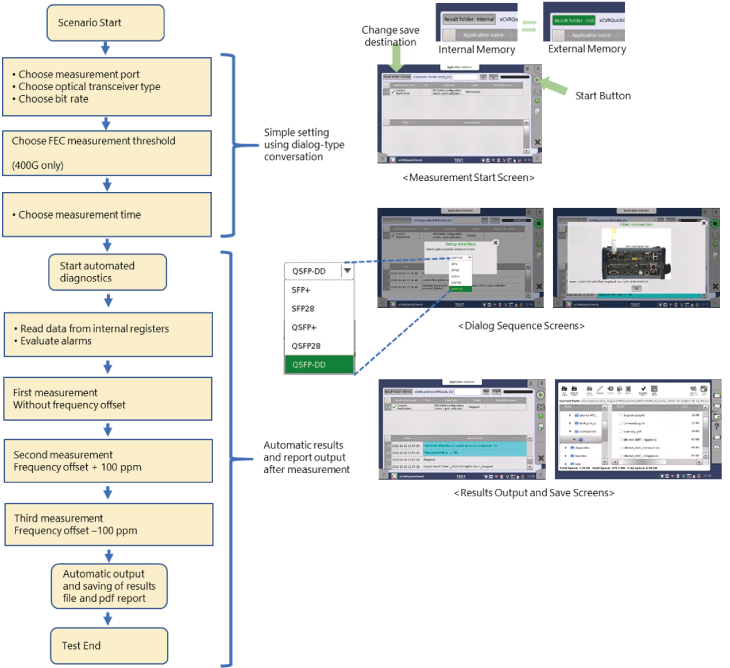Viewport: 730px width, 668px height.
Task: Click the sidebar X icon on Setup Interface screen
Action: click(x=539, y=286)
